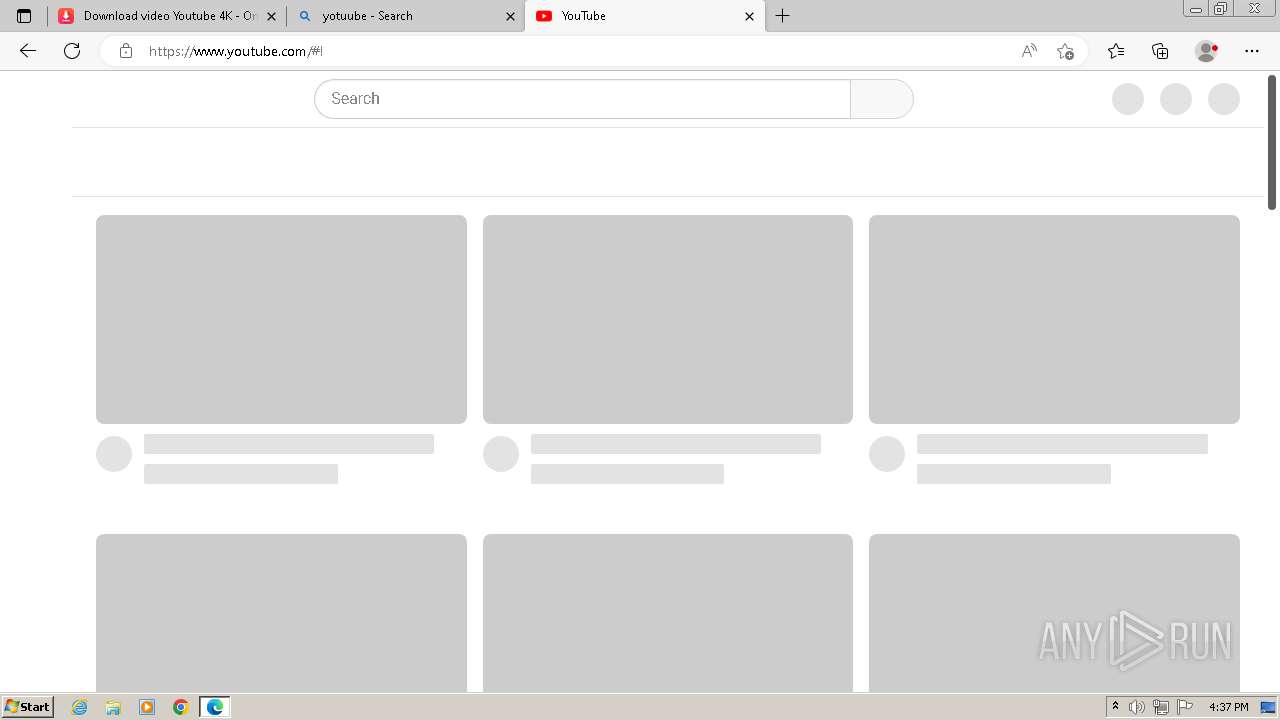Click the page vertical scrollbar thumb
Image resolution: width=1280 pixels, height=720 pixels.
[x=1272, y=142]
